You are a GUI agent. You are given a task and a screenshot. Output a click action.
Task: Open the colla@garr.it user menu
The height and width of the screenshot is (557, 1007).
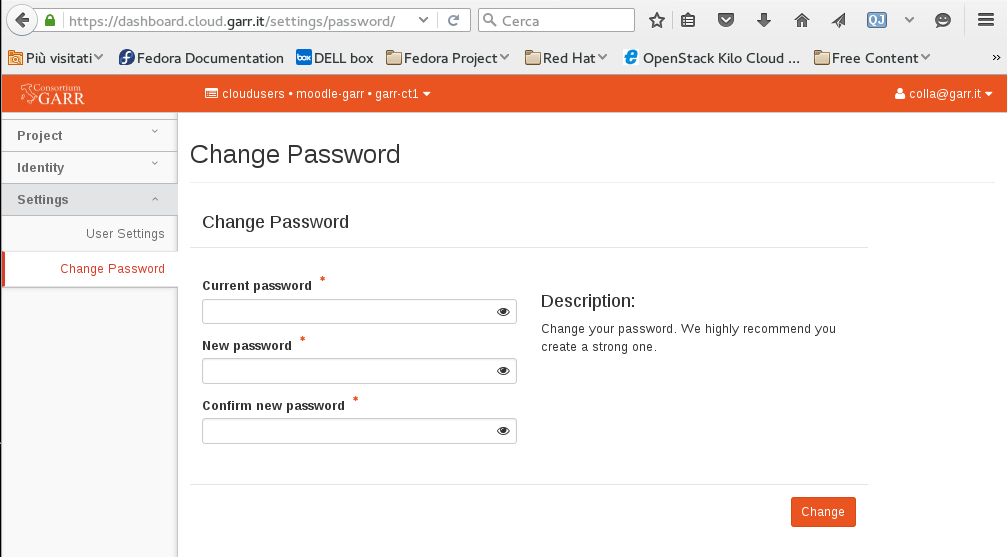click(x=943, y=94)
